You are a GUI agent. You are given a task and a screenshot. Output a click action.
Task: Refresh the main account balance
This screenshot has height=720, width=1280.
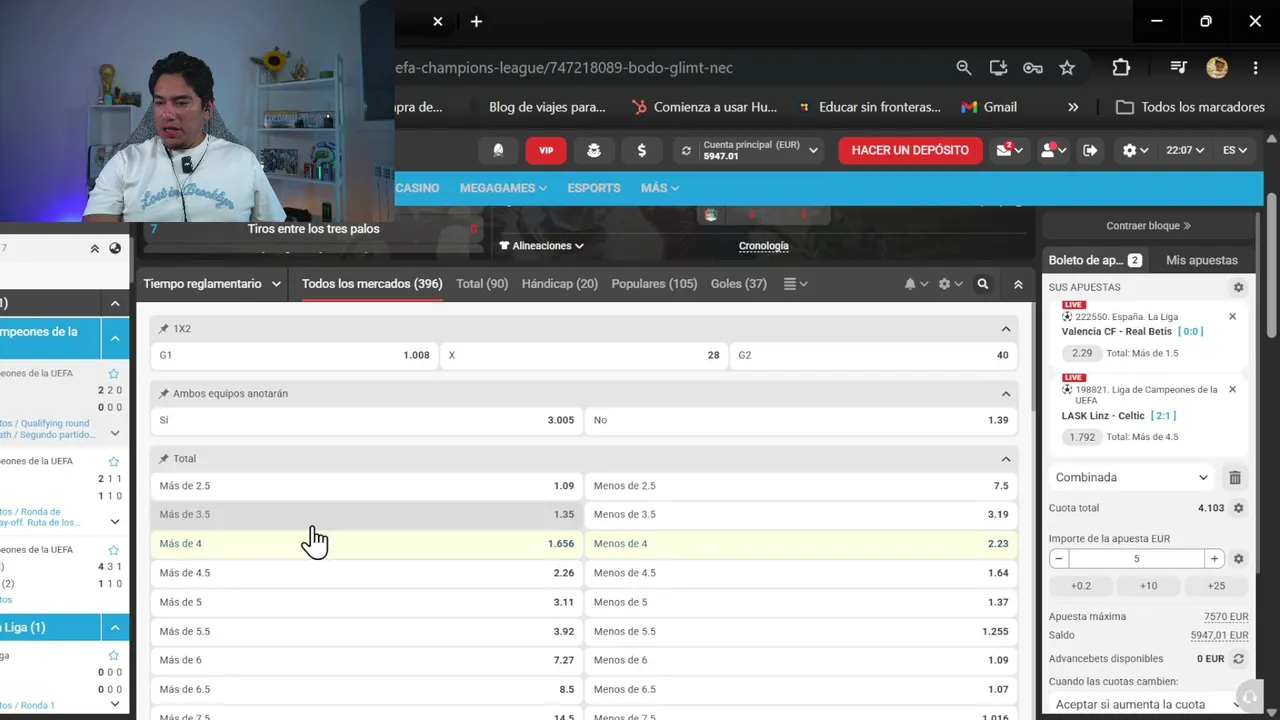click(686, 151)
